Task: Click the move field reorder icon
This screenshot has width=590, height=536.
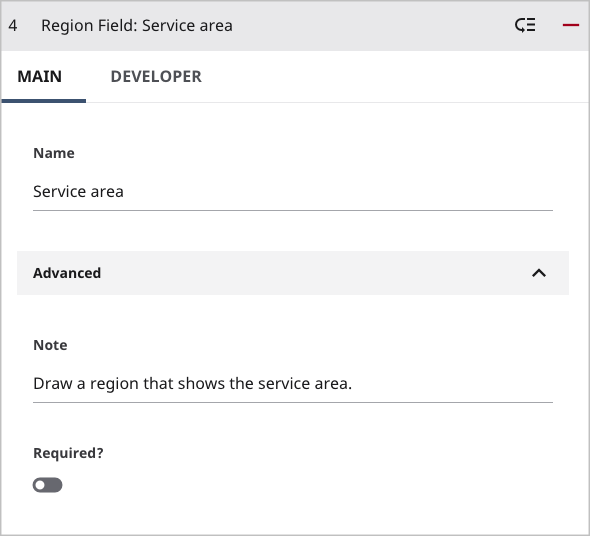Action: point(525,25)
